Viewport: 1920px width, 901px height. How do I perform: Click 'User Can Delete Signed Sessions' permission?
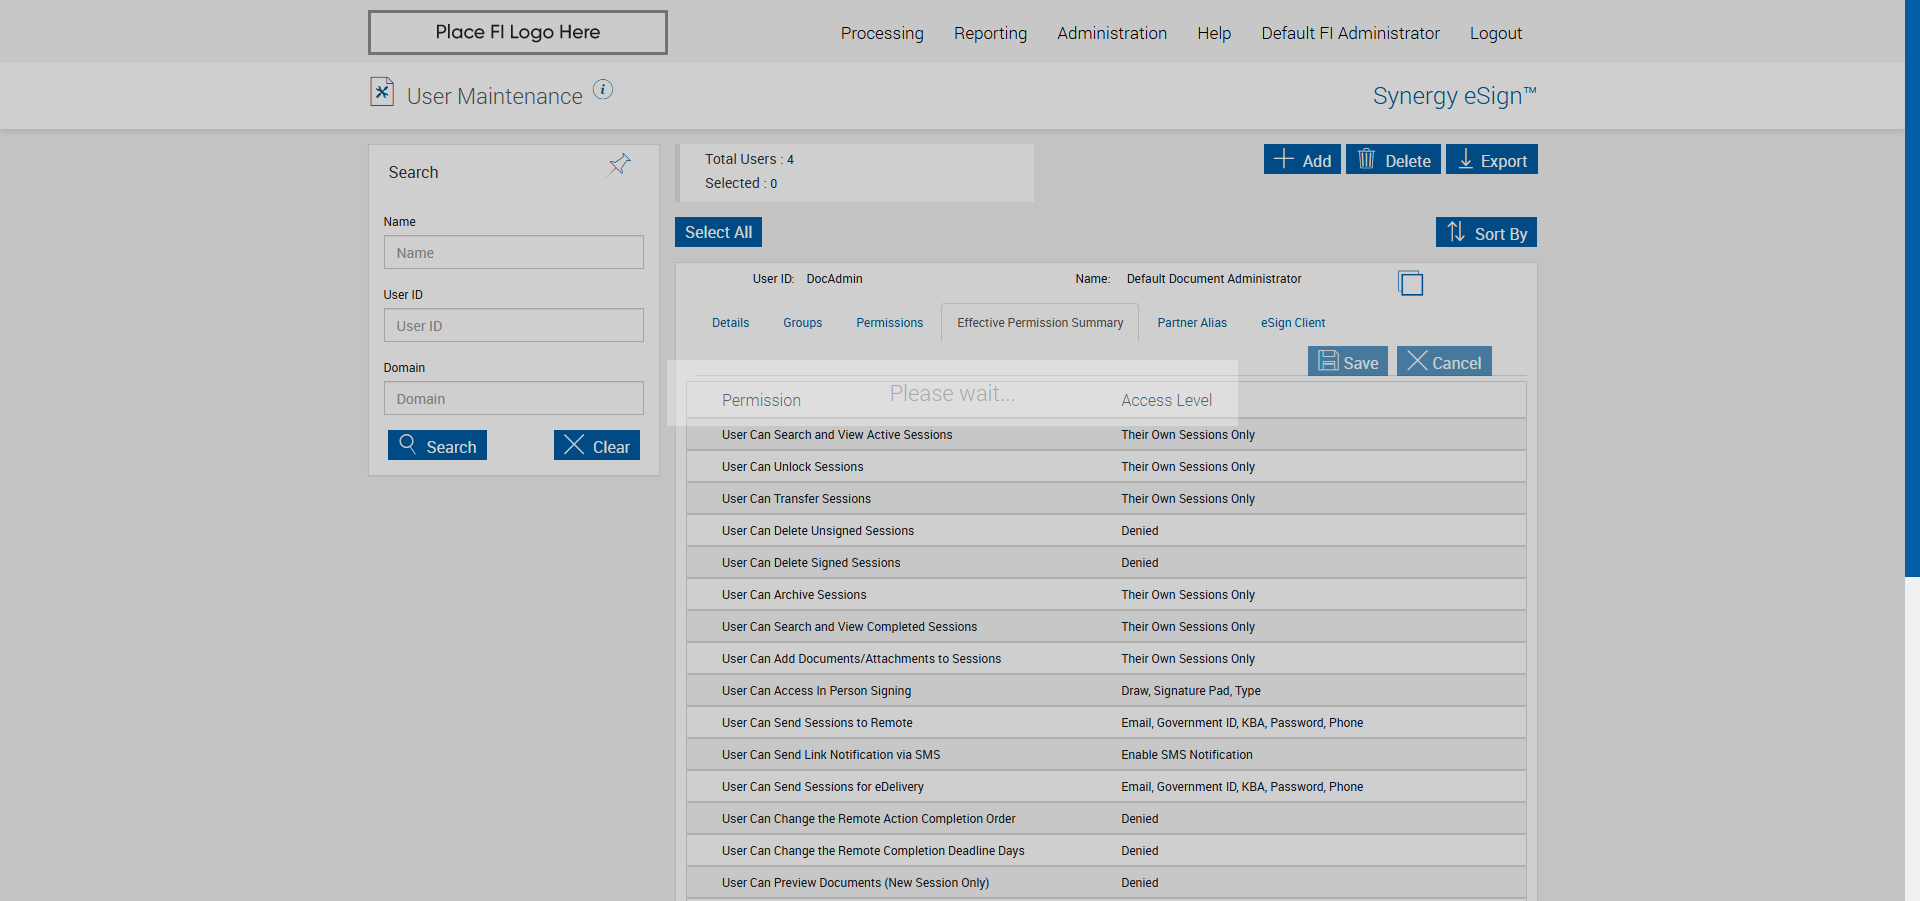811,563
